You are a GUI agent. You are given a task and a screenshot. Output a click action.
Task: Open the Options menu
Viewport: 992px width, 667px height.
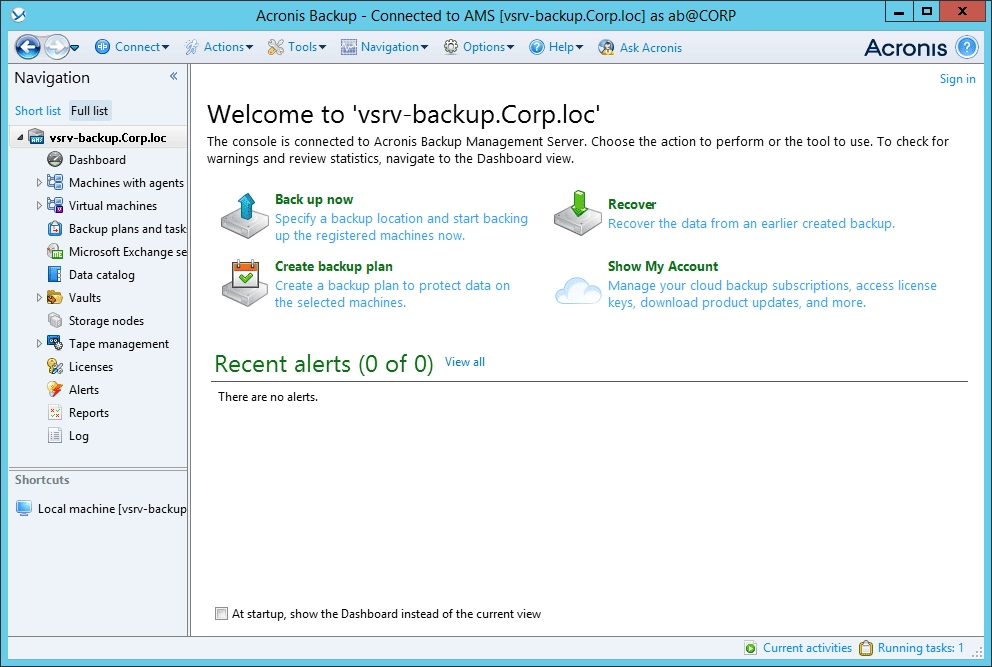click(x=479, y=47)
